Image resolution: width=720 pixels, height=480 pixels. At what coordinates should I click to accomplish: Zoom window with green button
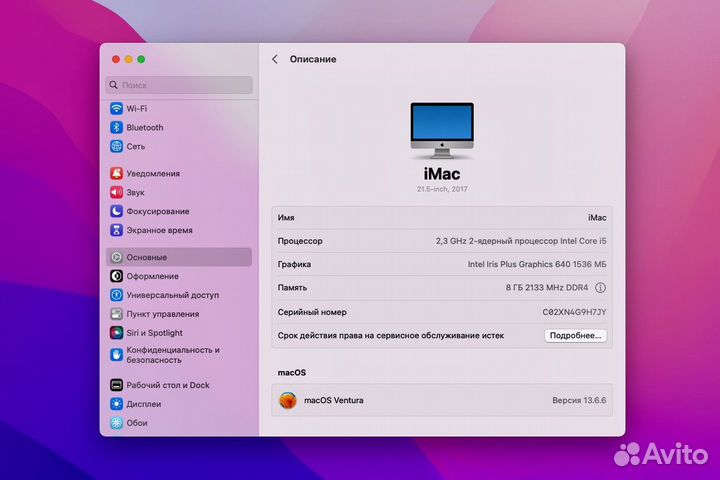click(x=141, y=59)
